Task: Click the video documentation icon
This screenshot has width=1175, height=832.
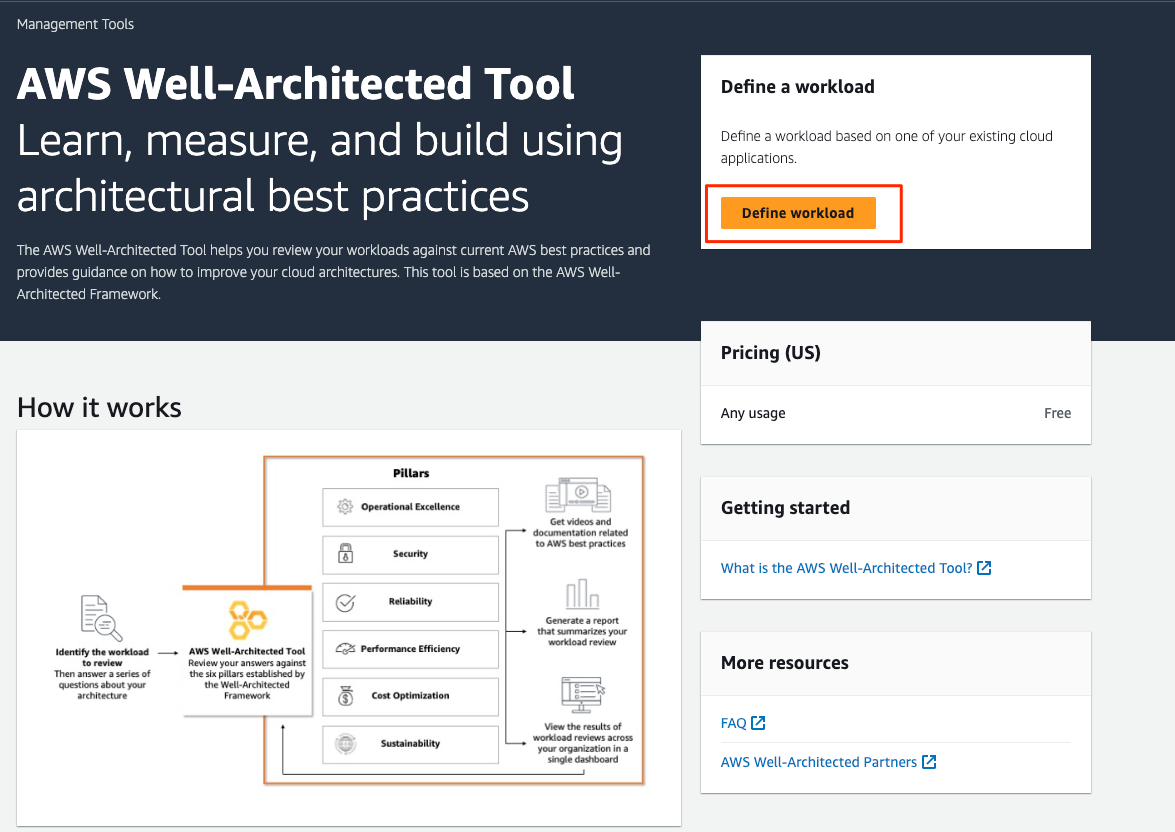Action: tap(579, 495)
